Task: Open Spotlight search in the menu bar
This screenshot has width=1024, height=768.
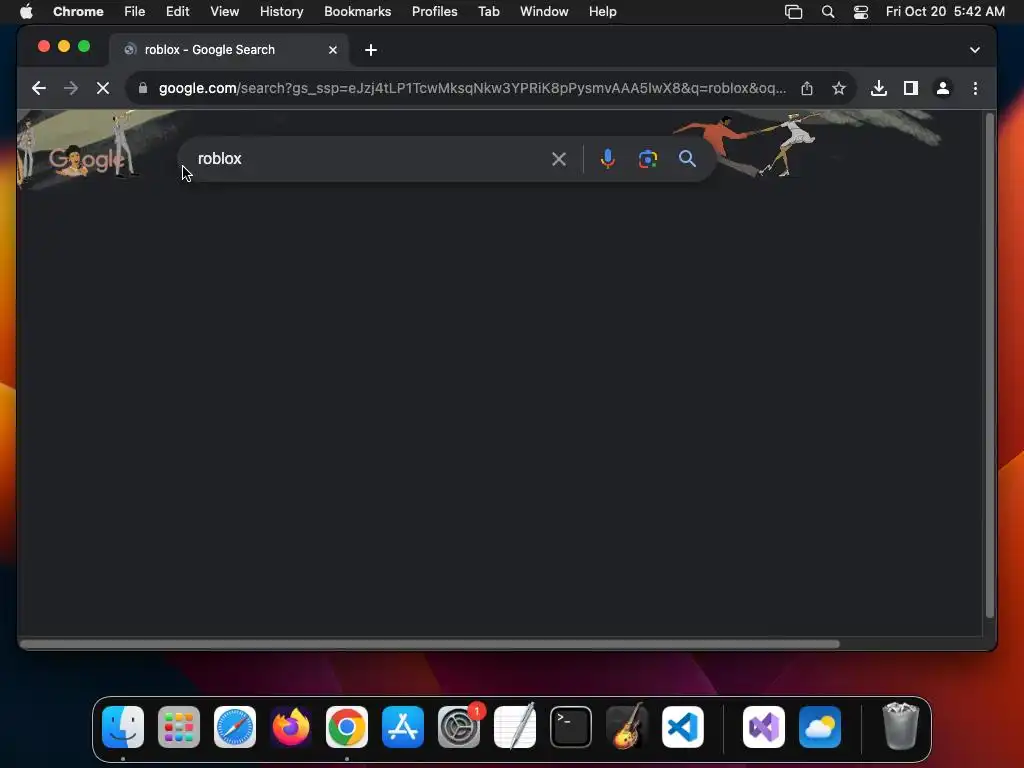Action: pos(827,12)
